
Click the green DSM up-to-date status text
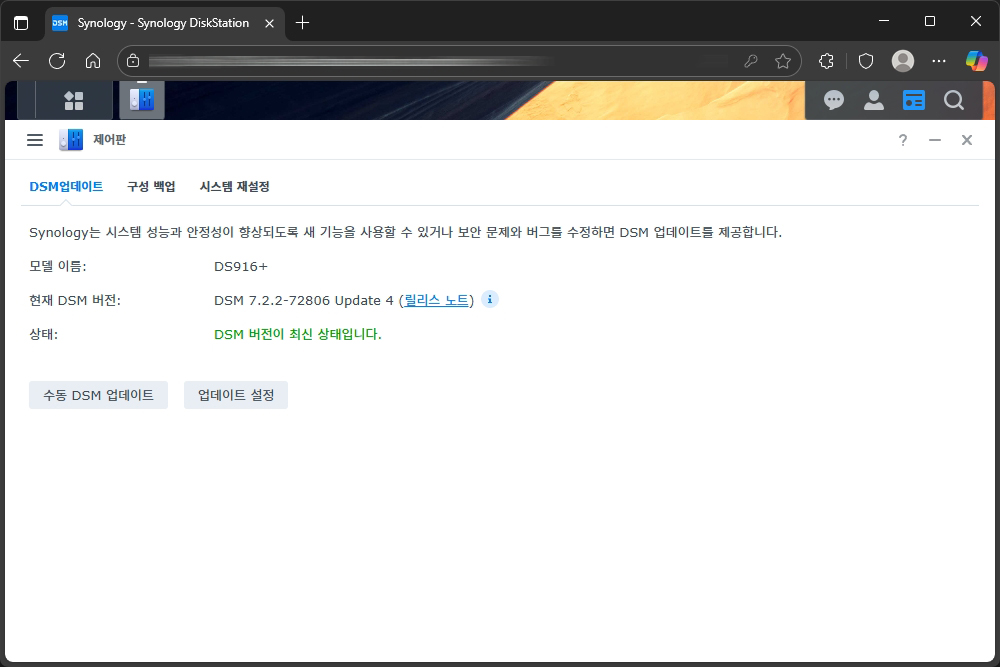[x=298, y=334]
